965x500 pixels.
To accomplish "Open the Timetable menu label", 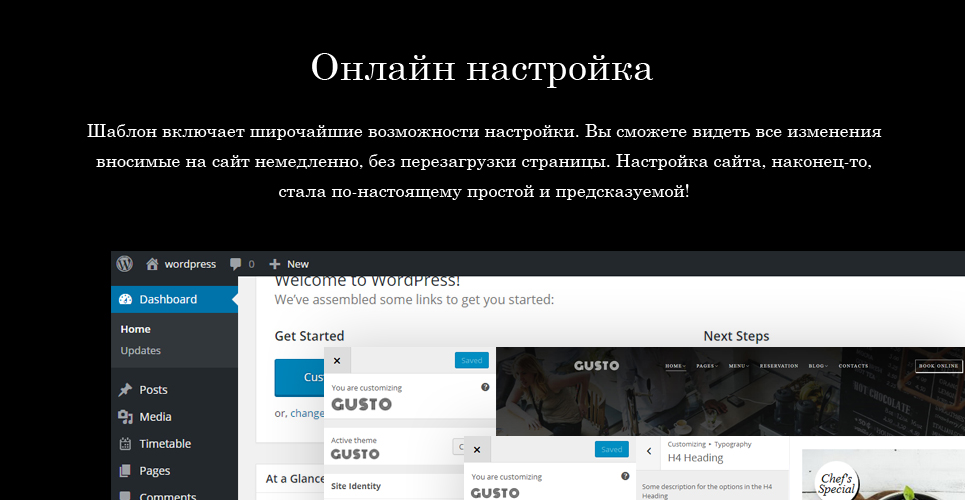I will click(x=165, y=444).
